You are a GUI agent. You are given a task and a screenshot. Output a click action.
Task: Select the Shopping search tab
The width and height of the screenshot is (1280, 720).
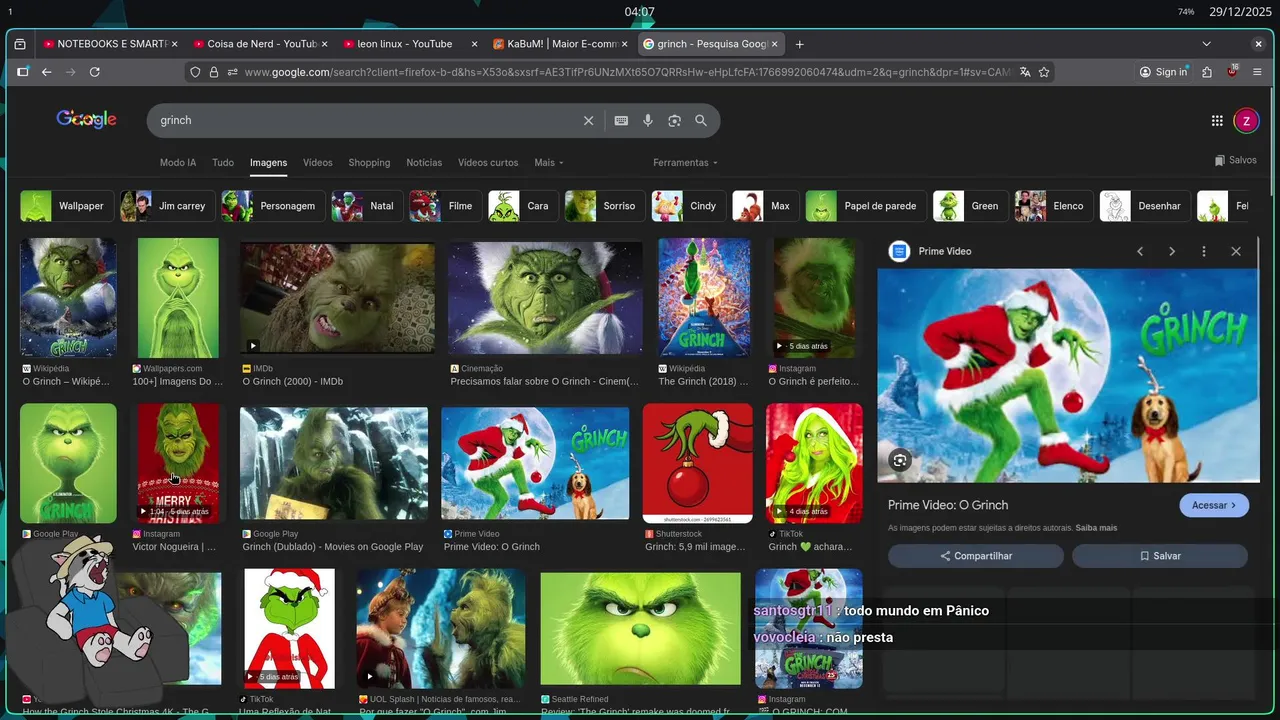pos(369,163)
